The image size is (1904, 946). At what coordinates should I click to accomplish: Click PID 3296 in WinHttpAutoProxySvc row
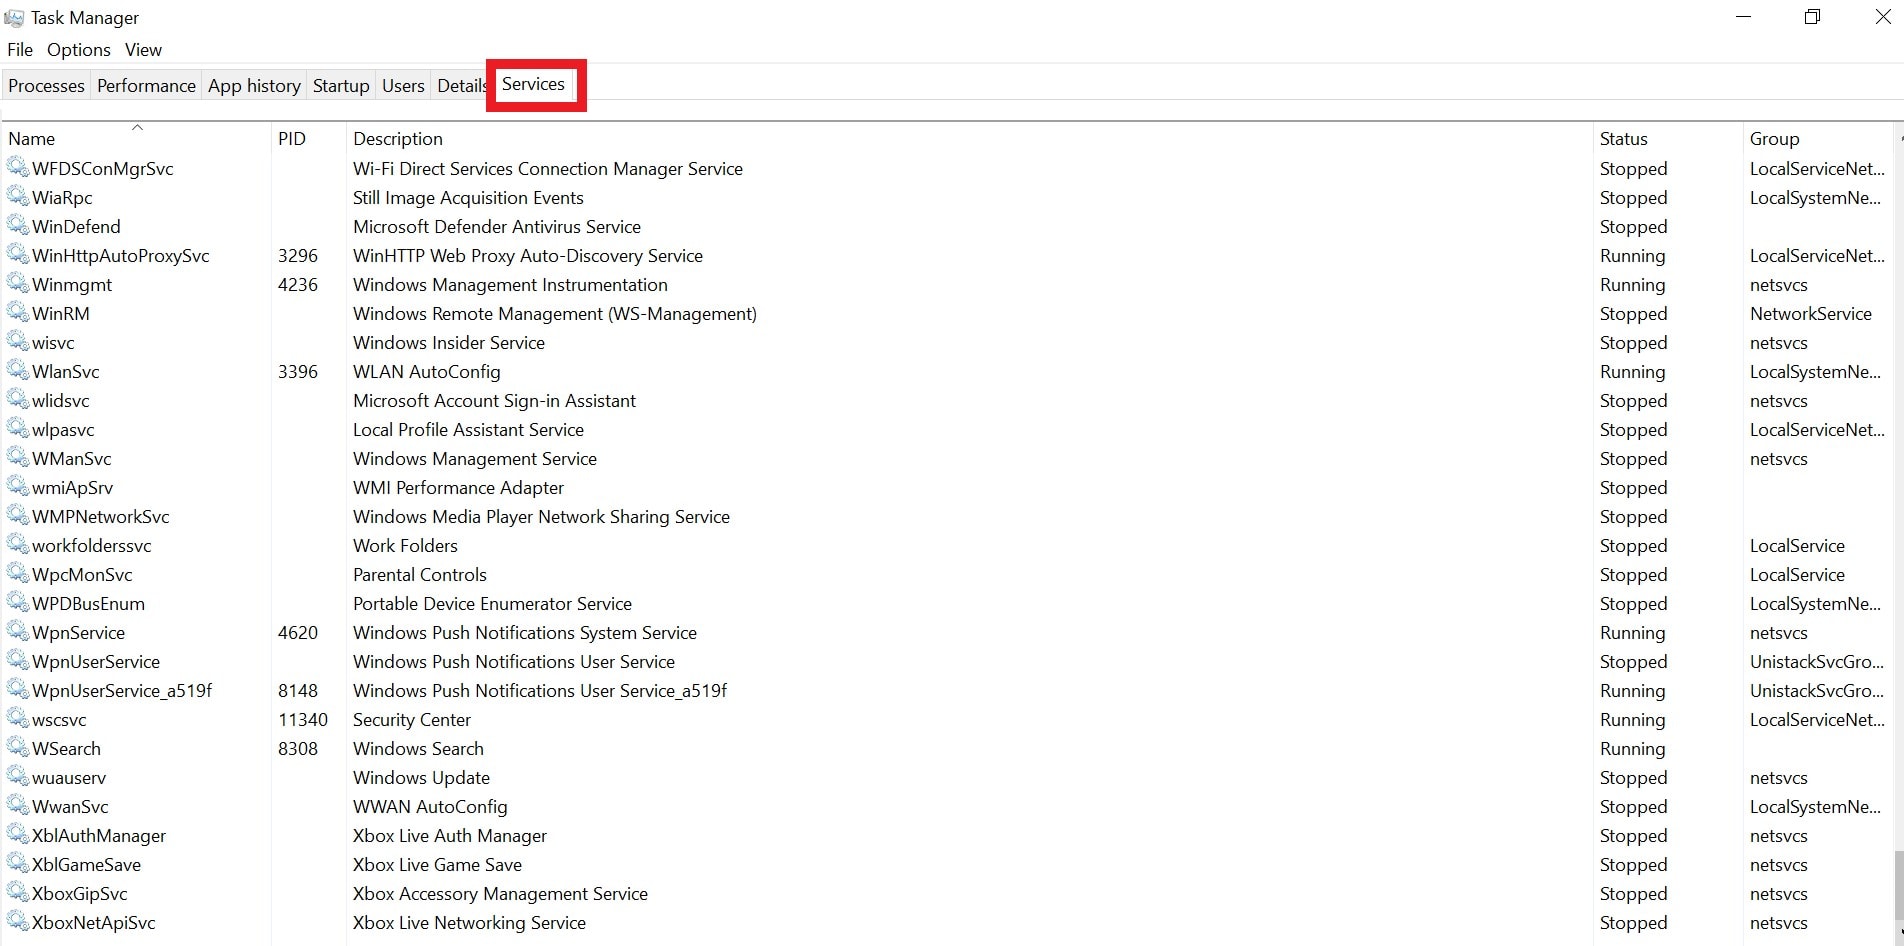tap(298, 256)
